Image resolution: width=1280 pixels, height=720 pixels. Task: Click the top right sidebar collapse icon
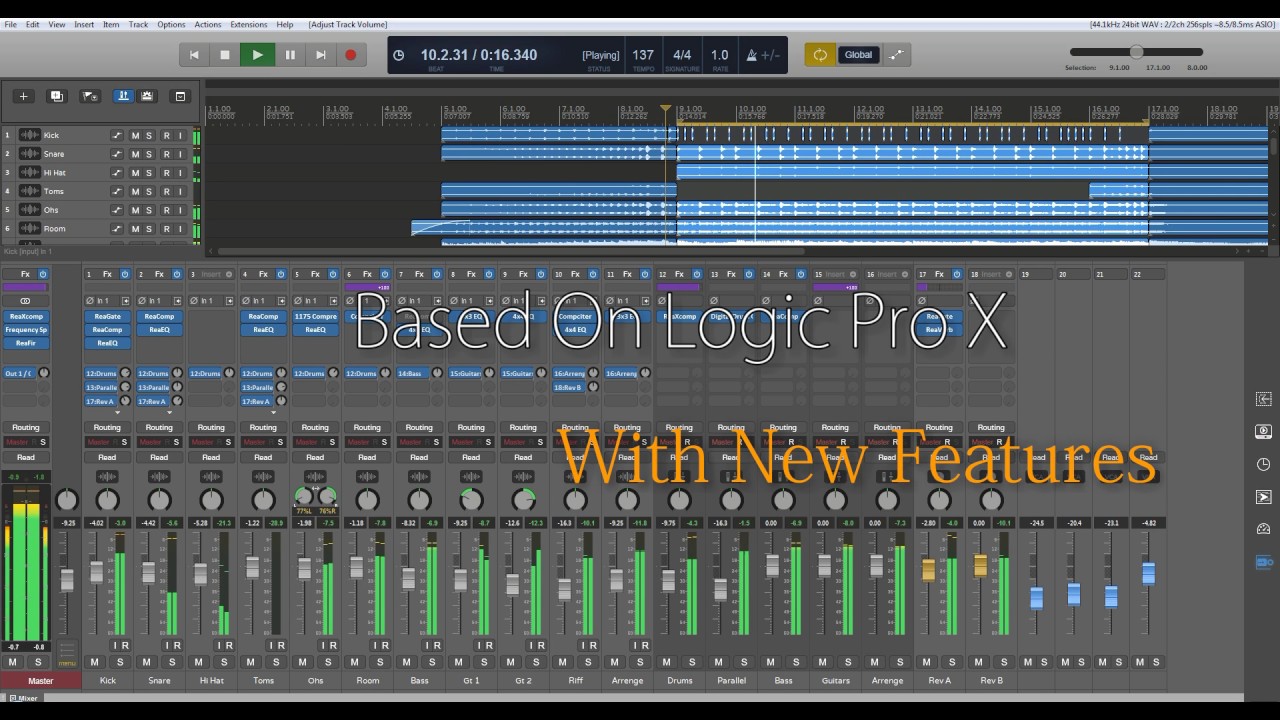click(x=1263, y=399)
